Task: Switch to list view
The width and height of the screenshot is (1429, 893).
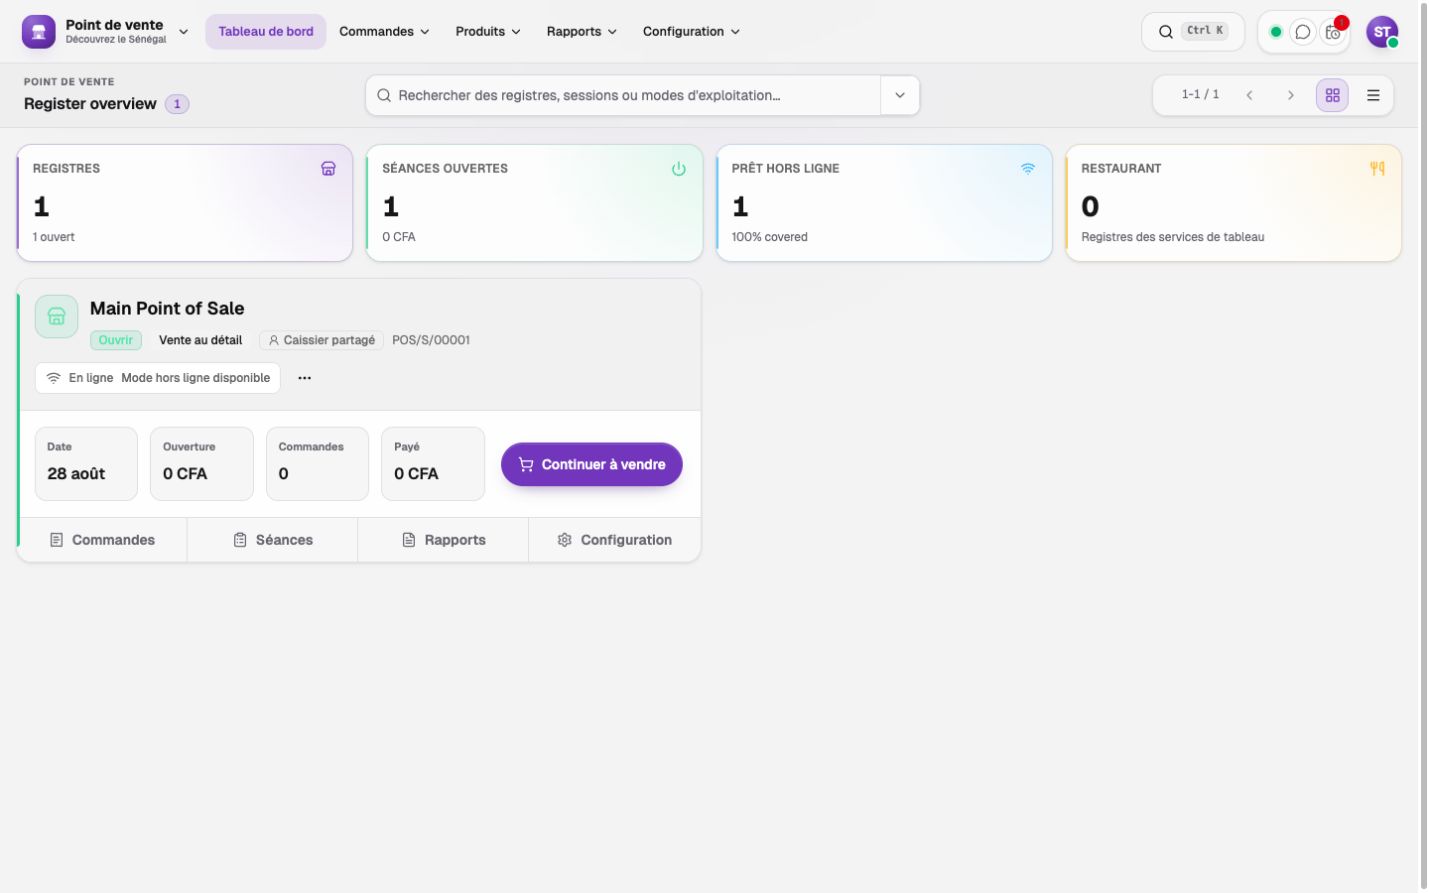Action: [1373, 95]
